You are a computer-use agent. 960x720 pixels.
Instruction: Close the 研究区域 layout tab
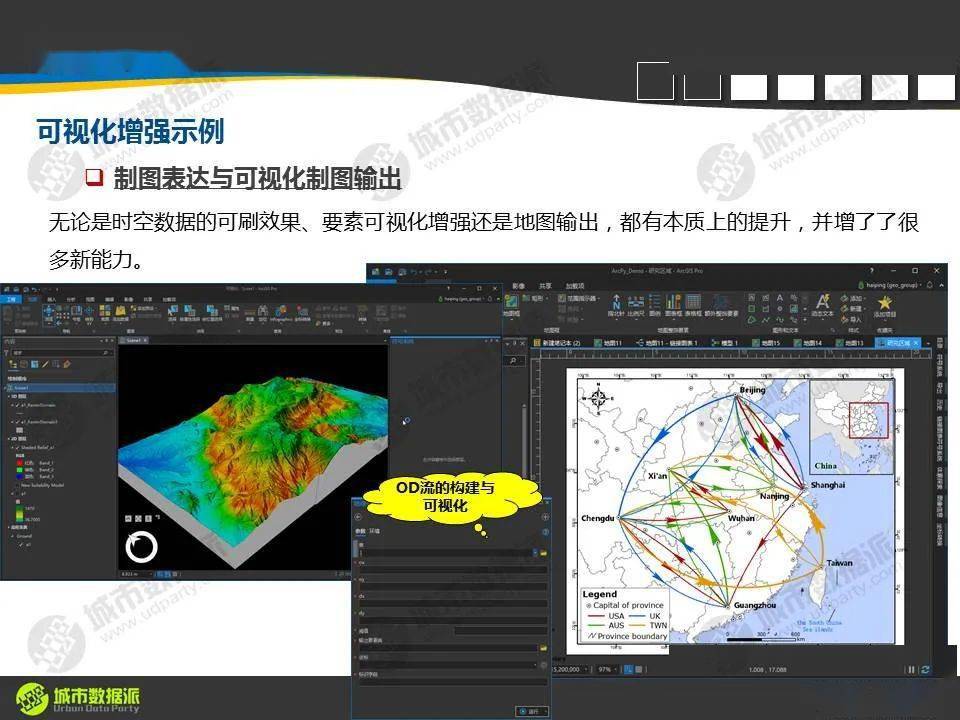[x=916, y=343]
